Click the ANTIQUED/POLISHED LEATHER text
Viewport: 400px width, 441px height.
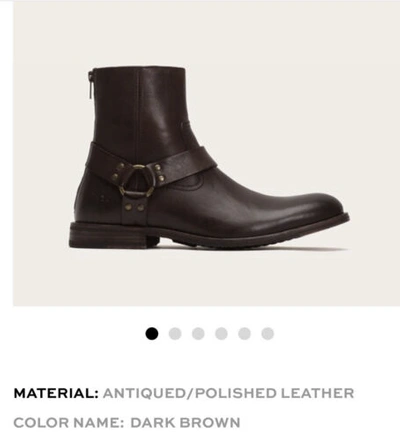(x=228, y=393)
